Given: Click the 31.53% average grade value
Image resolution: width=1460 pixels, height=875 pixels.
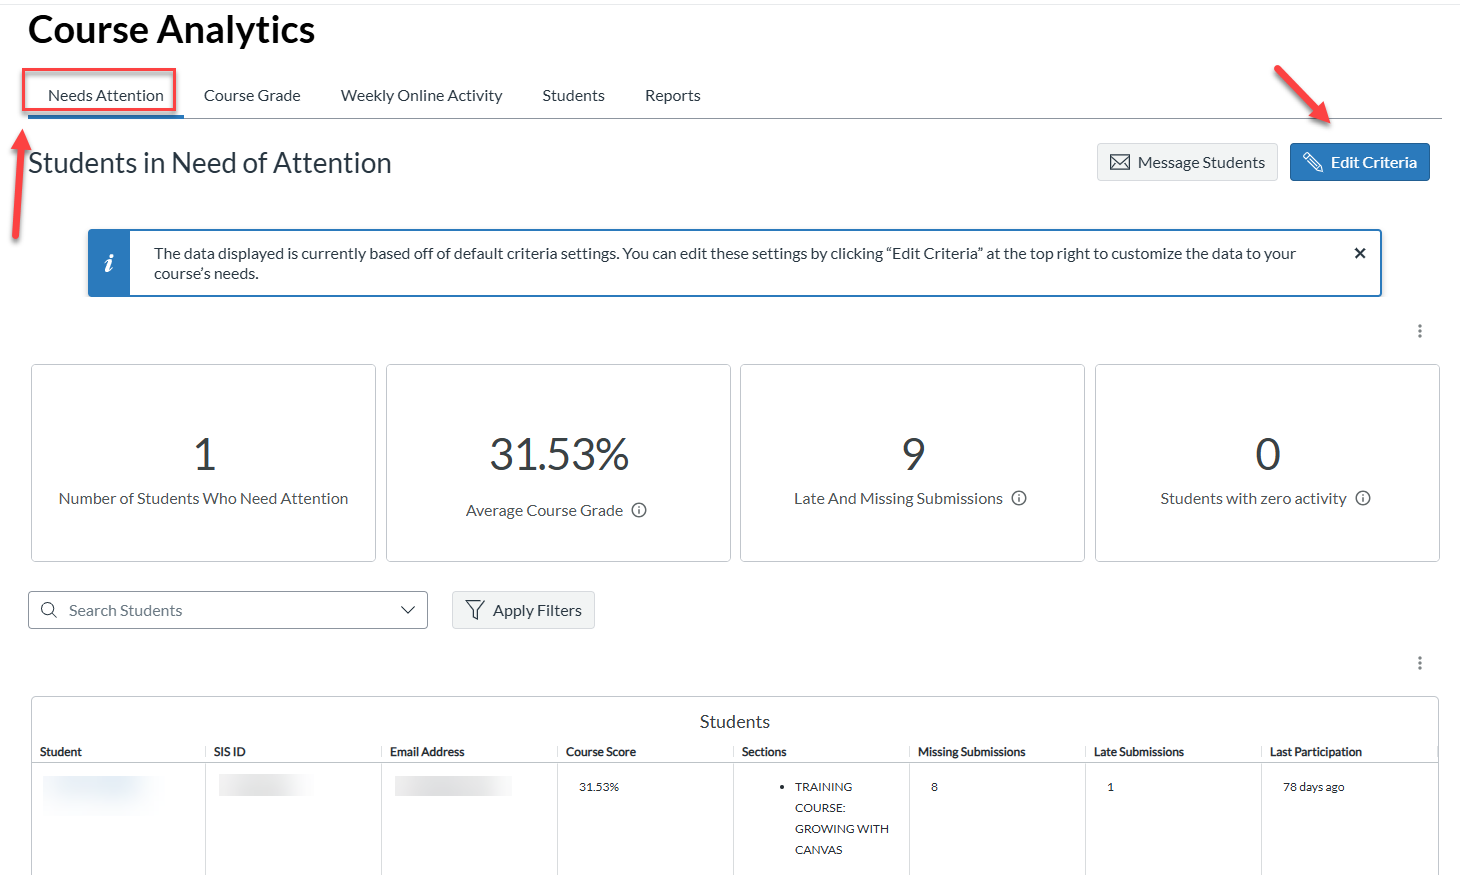Looking at the screenshot, I should 559,454.
